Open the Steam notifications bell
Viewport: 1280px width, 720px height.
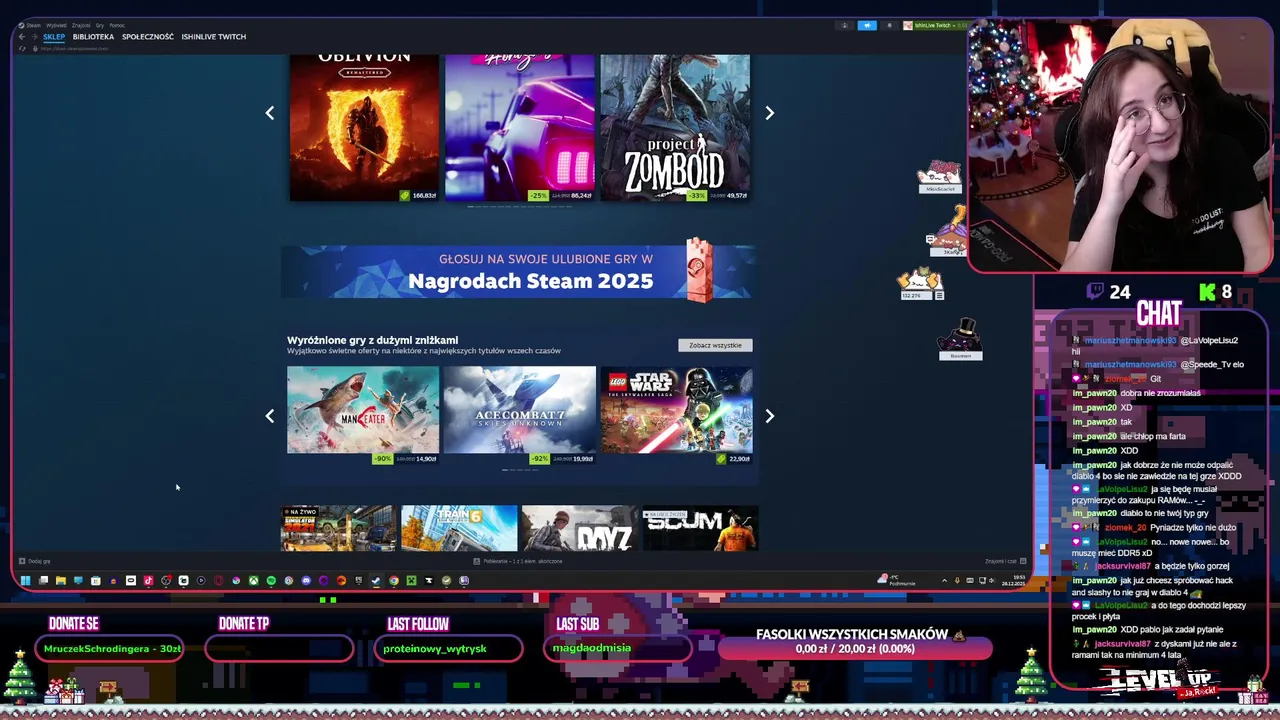[x=890, y=25]
